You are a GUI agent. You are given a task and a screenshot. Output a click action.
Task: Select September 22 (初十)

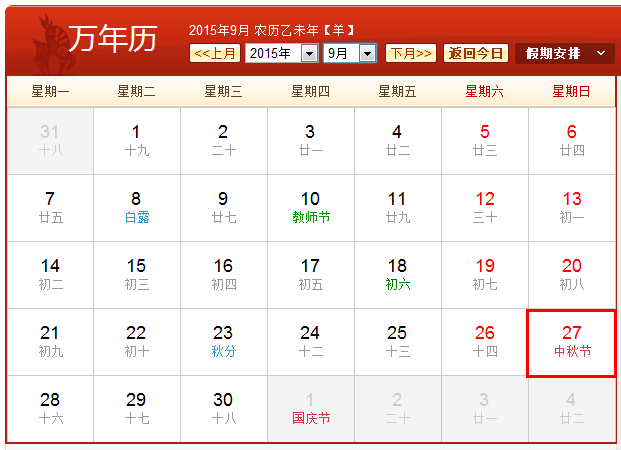[137, 341]
